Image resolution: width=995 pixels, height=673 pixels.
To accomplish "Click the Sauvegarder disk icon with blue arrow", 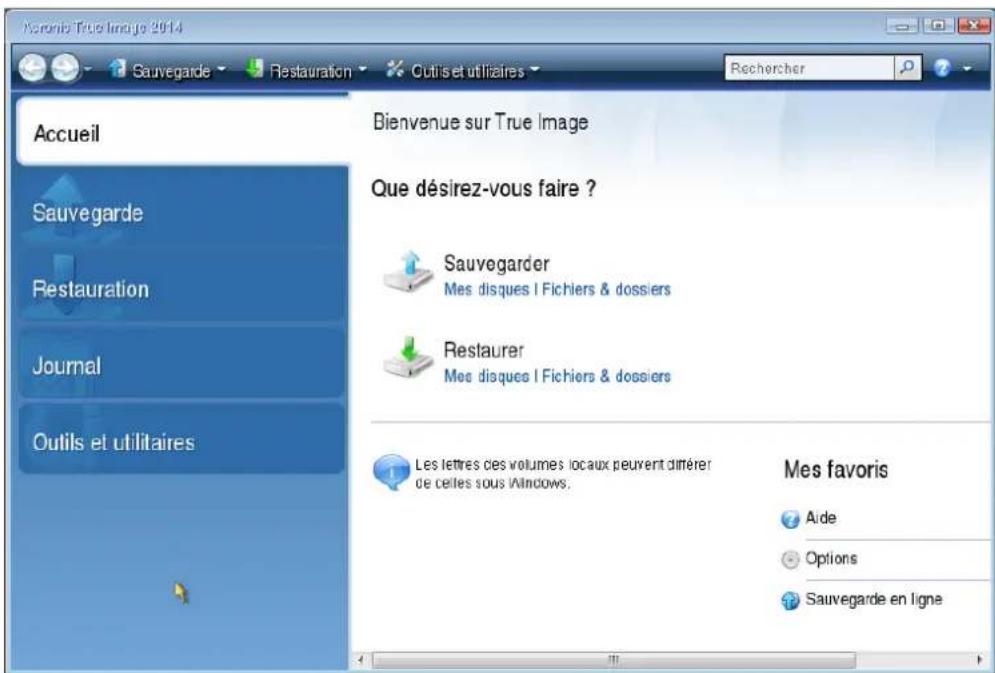I will tap(408, 272).
